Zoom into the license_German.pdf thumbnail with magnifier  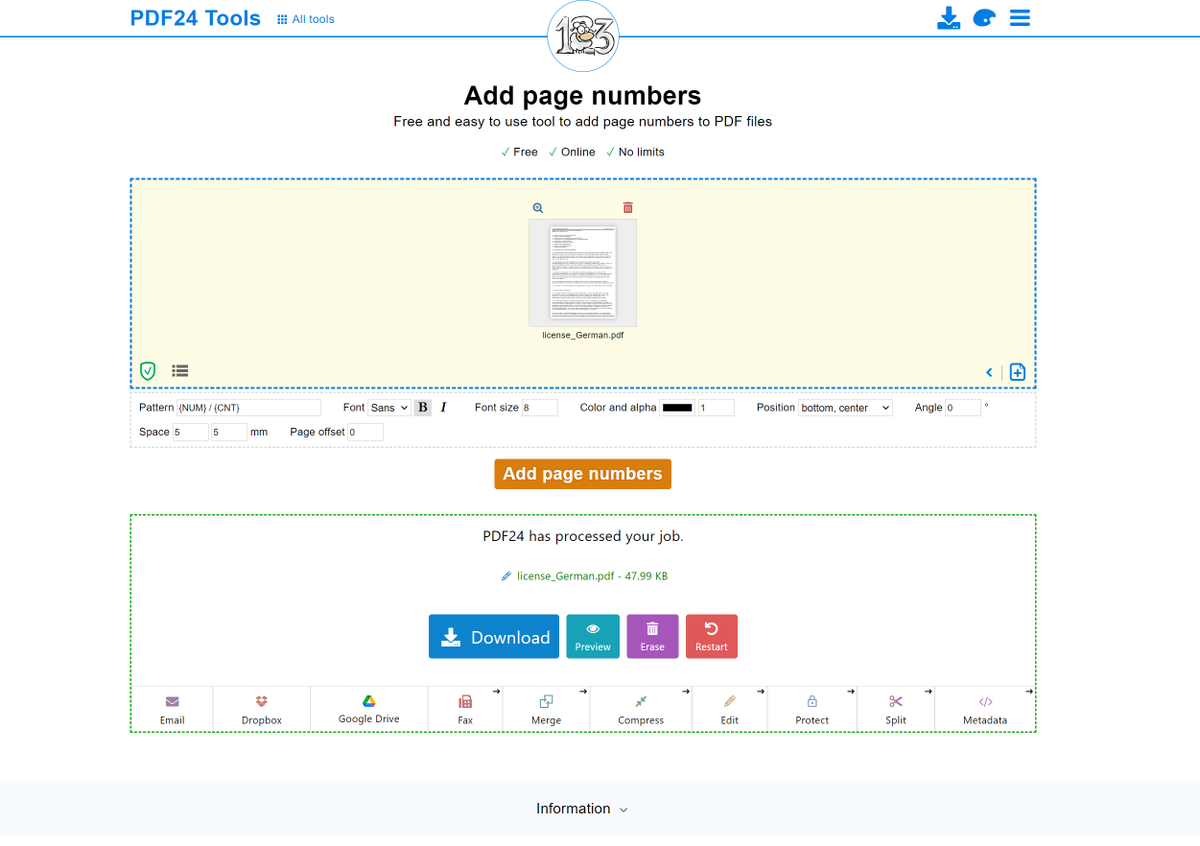(538, 208)
